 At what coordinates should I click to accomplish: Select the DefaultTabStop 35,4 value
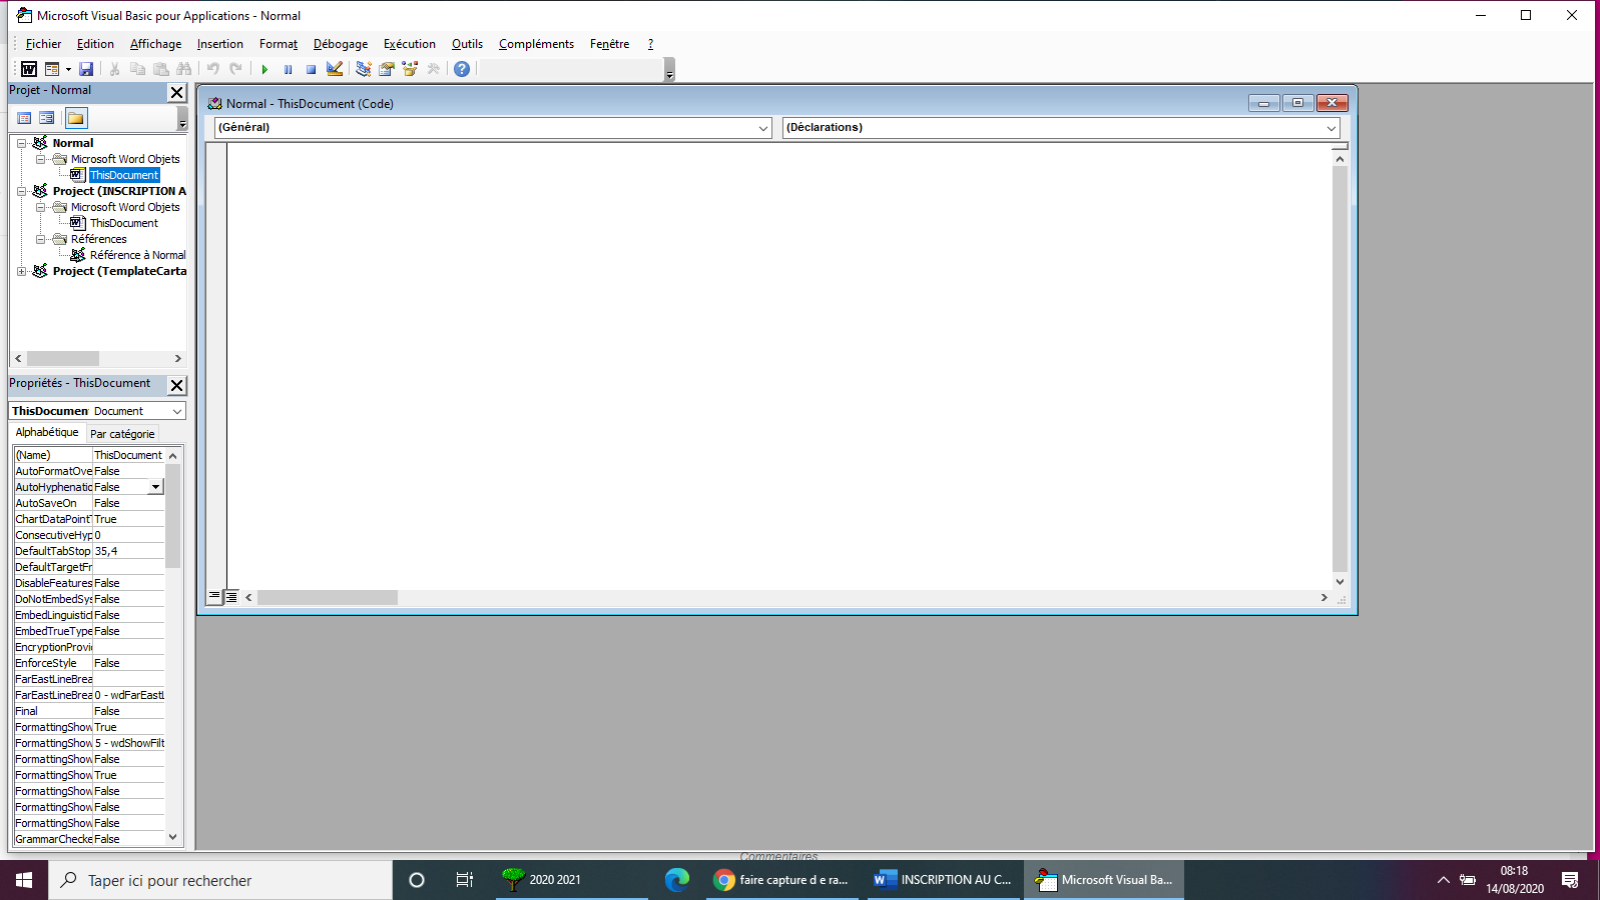(x=128, y=551)
